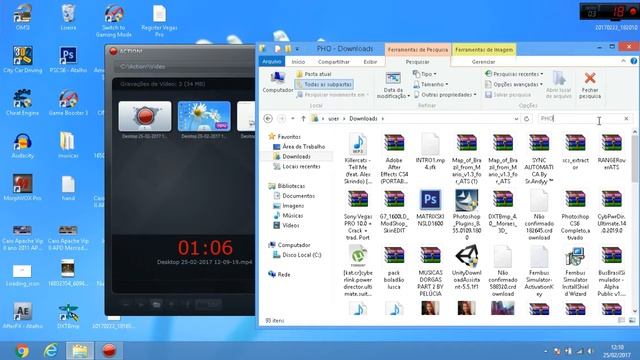Select the pack boladão lusca archive

[394, 268]
